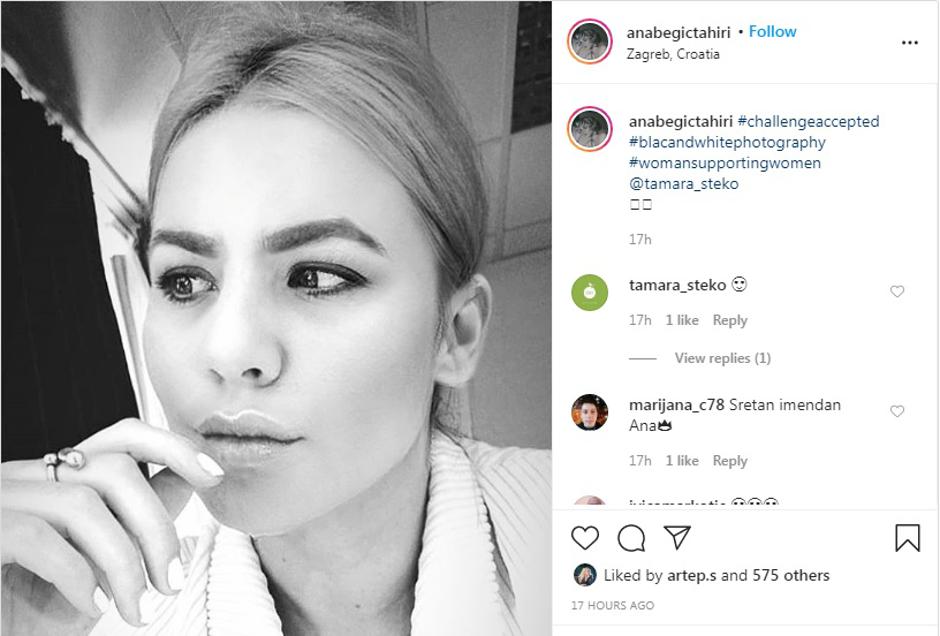
Task: Share post using the paper plane icon
Action: click(677, 537)
